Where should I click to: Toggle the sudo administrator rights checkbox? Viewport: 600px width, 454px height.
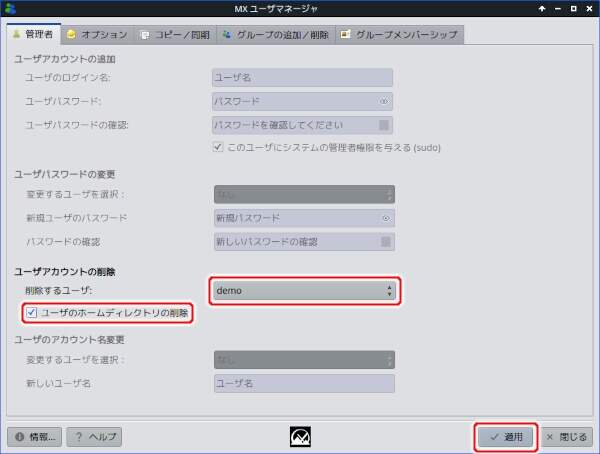pyautogui.click(x=218, y=147)
